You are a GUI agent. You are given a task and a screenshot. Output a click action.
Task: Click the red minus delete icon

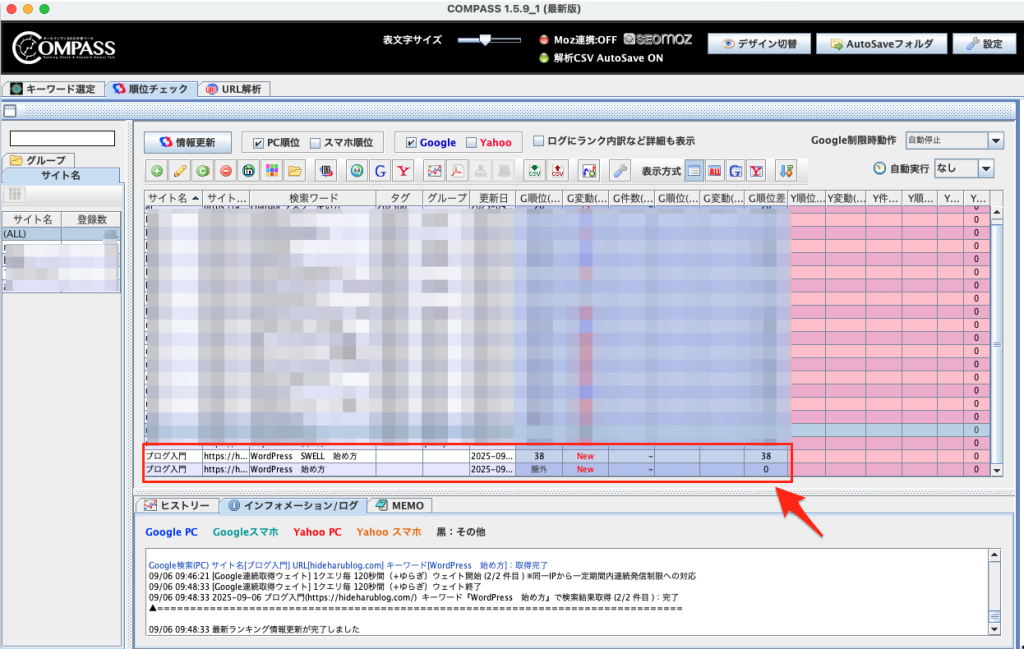[x=226, y=170]
